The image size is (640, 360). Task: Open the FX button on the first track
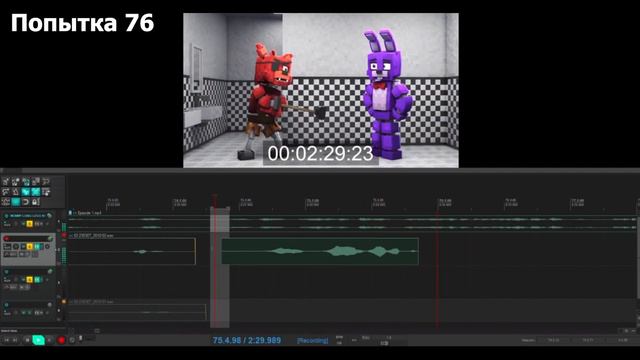click(37, 224)
